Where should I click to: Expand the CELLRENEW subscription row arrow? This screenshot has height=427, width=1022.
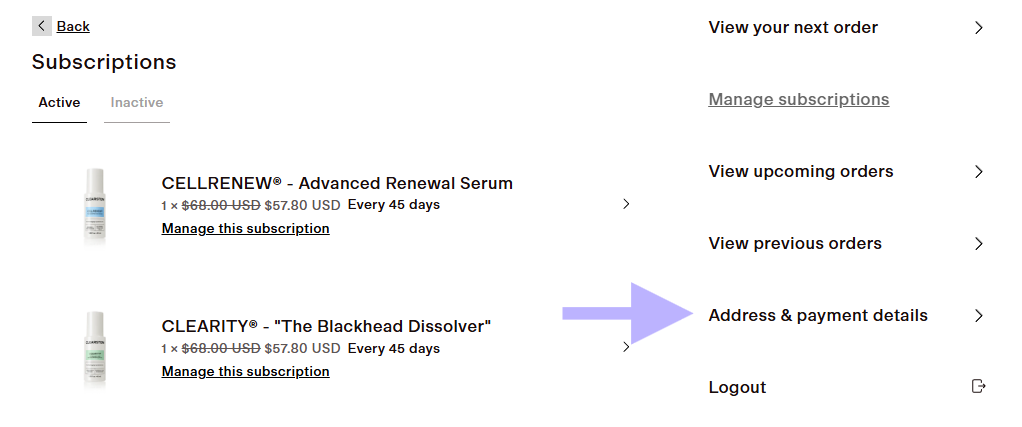coord(626,204)
